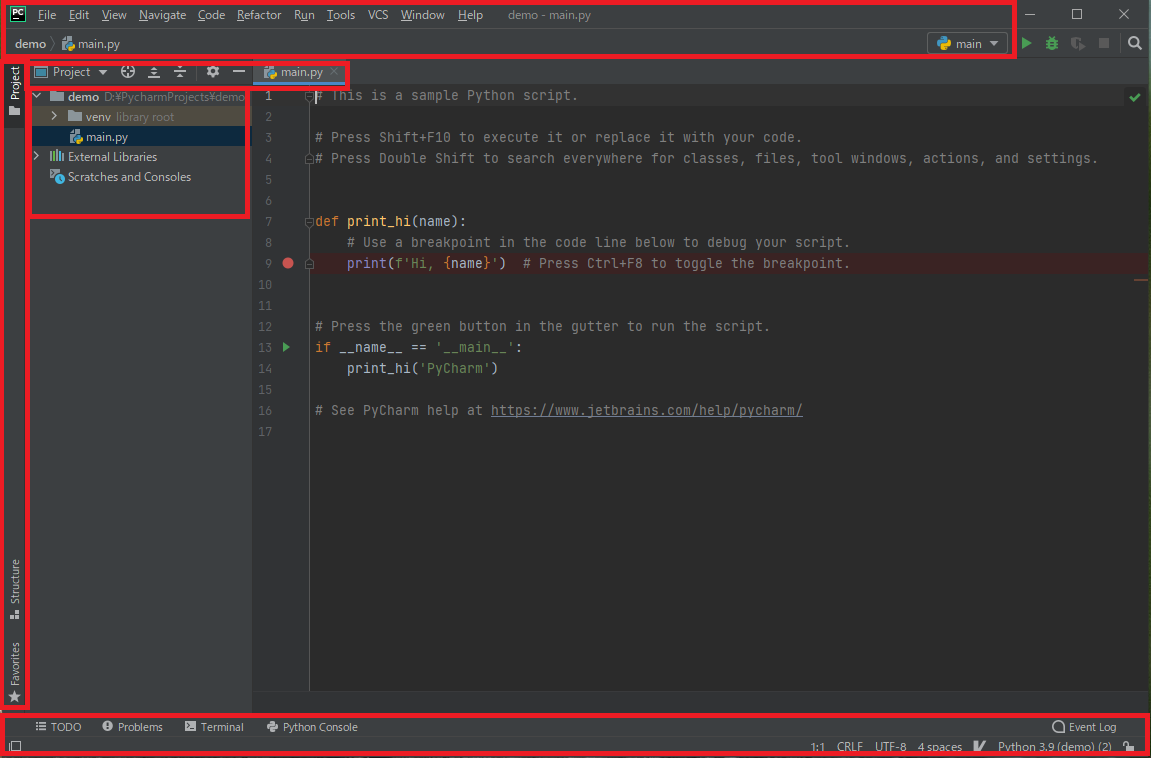The height and width of the screenshot is (758, 1151).
Task: Run with coverage icon in toolbar
Action: (1078, 44)
